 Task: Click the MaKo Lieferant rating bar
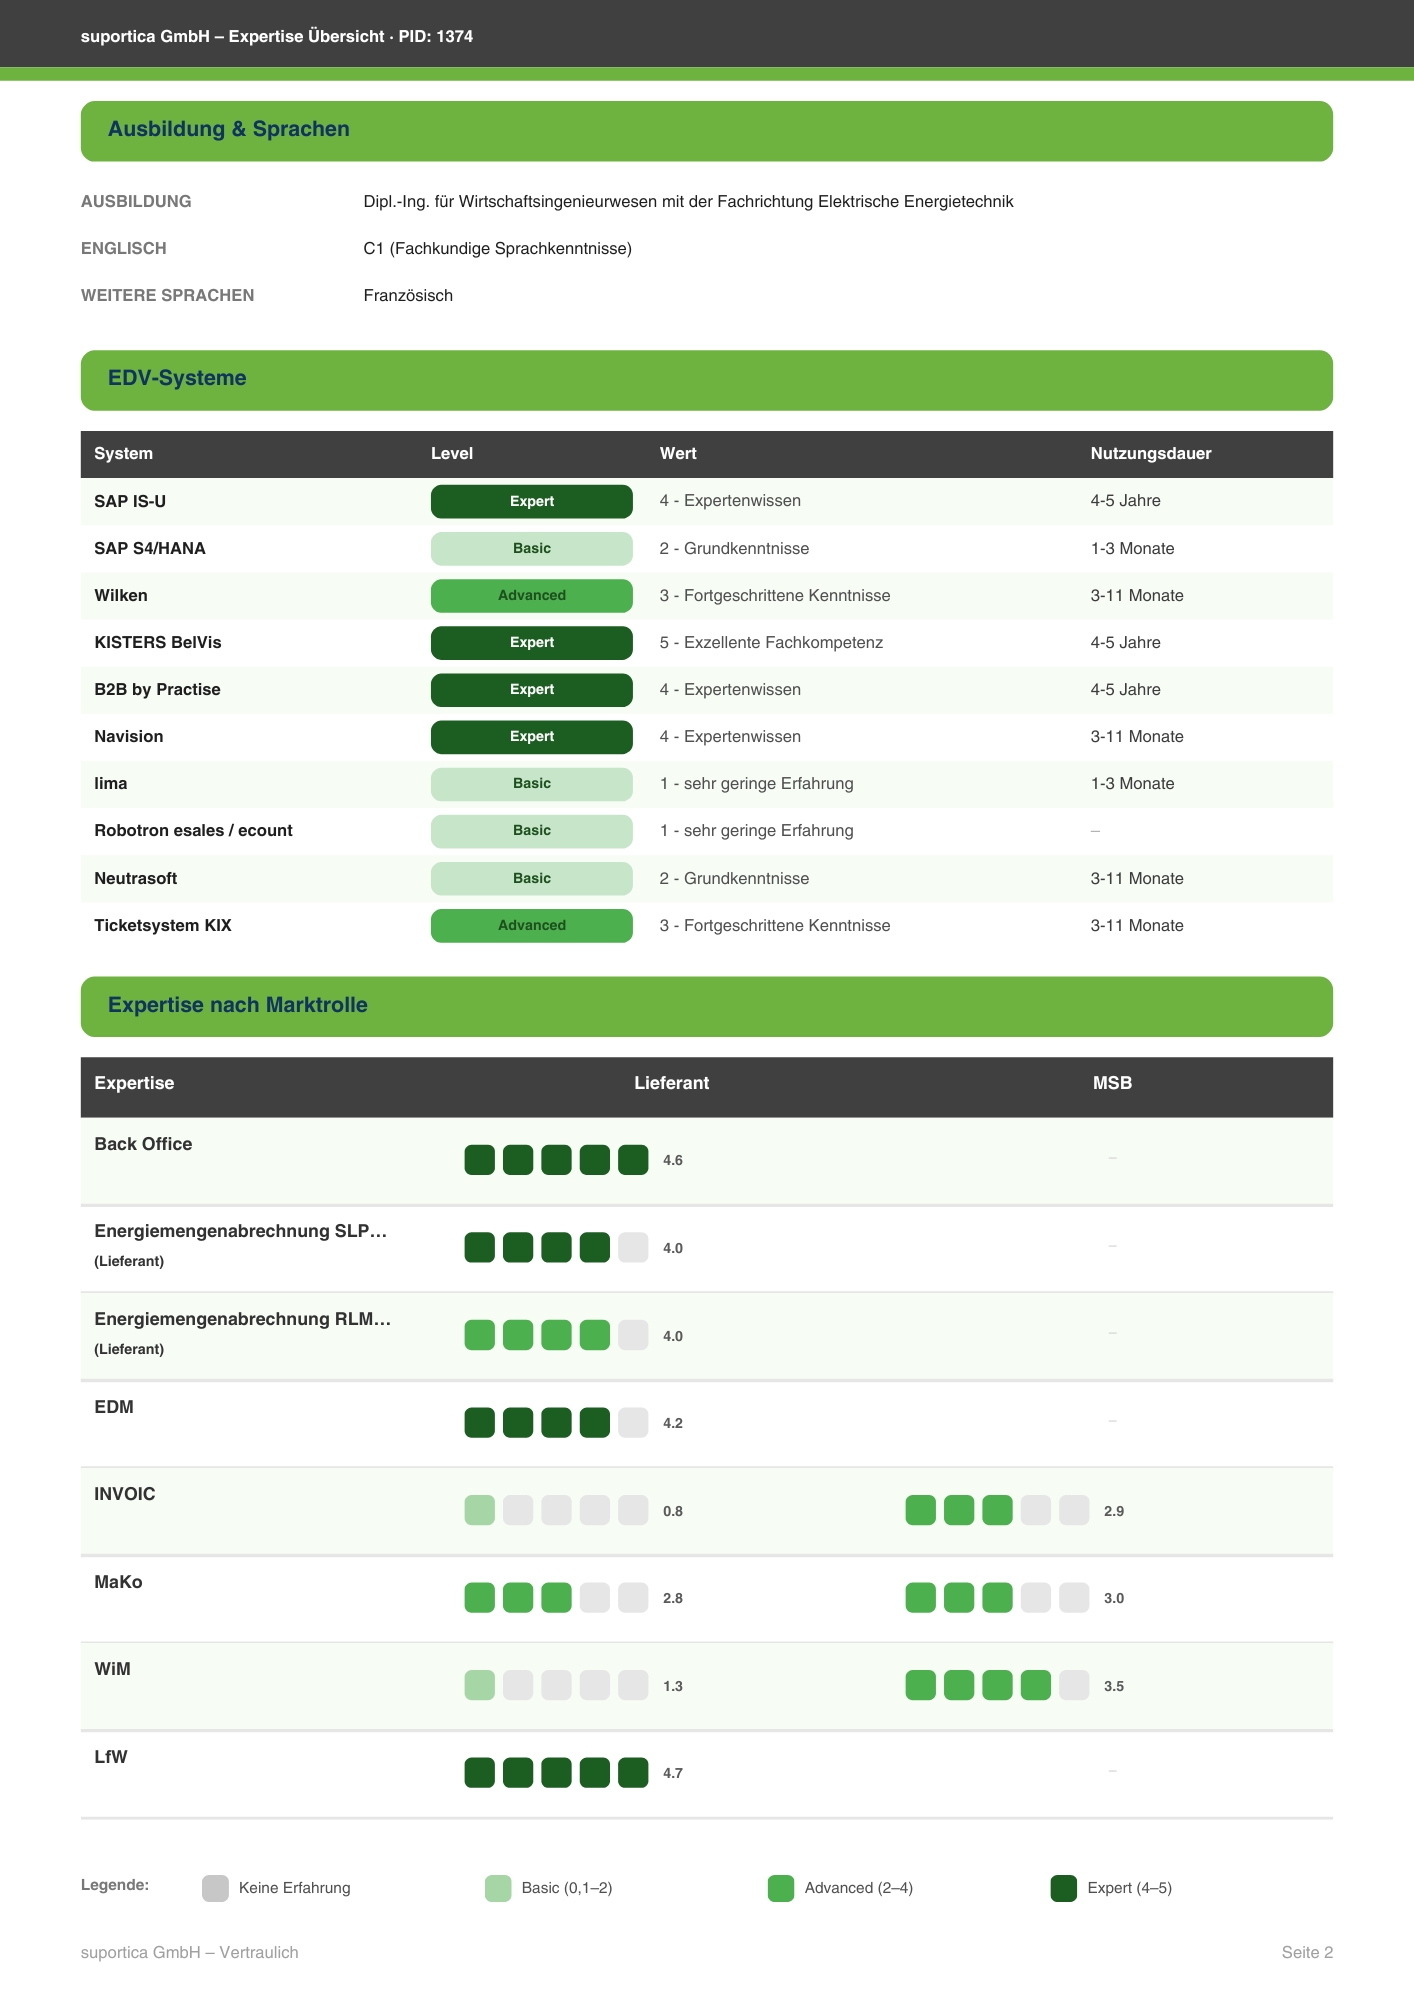tap(556, 1597)
